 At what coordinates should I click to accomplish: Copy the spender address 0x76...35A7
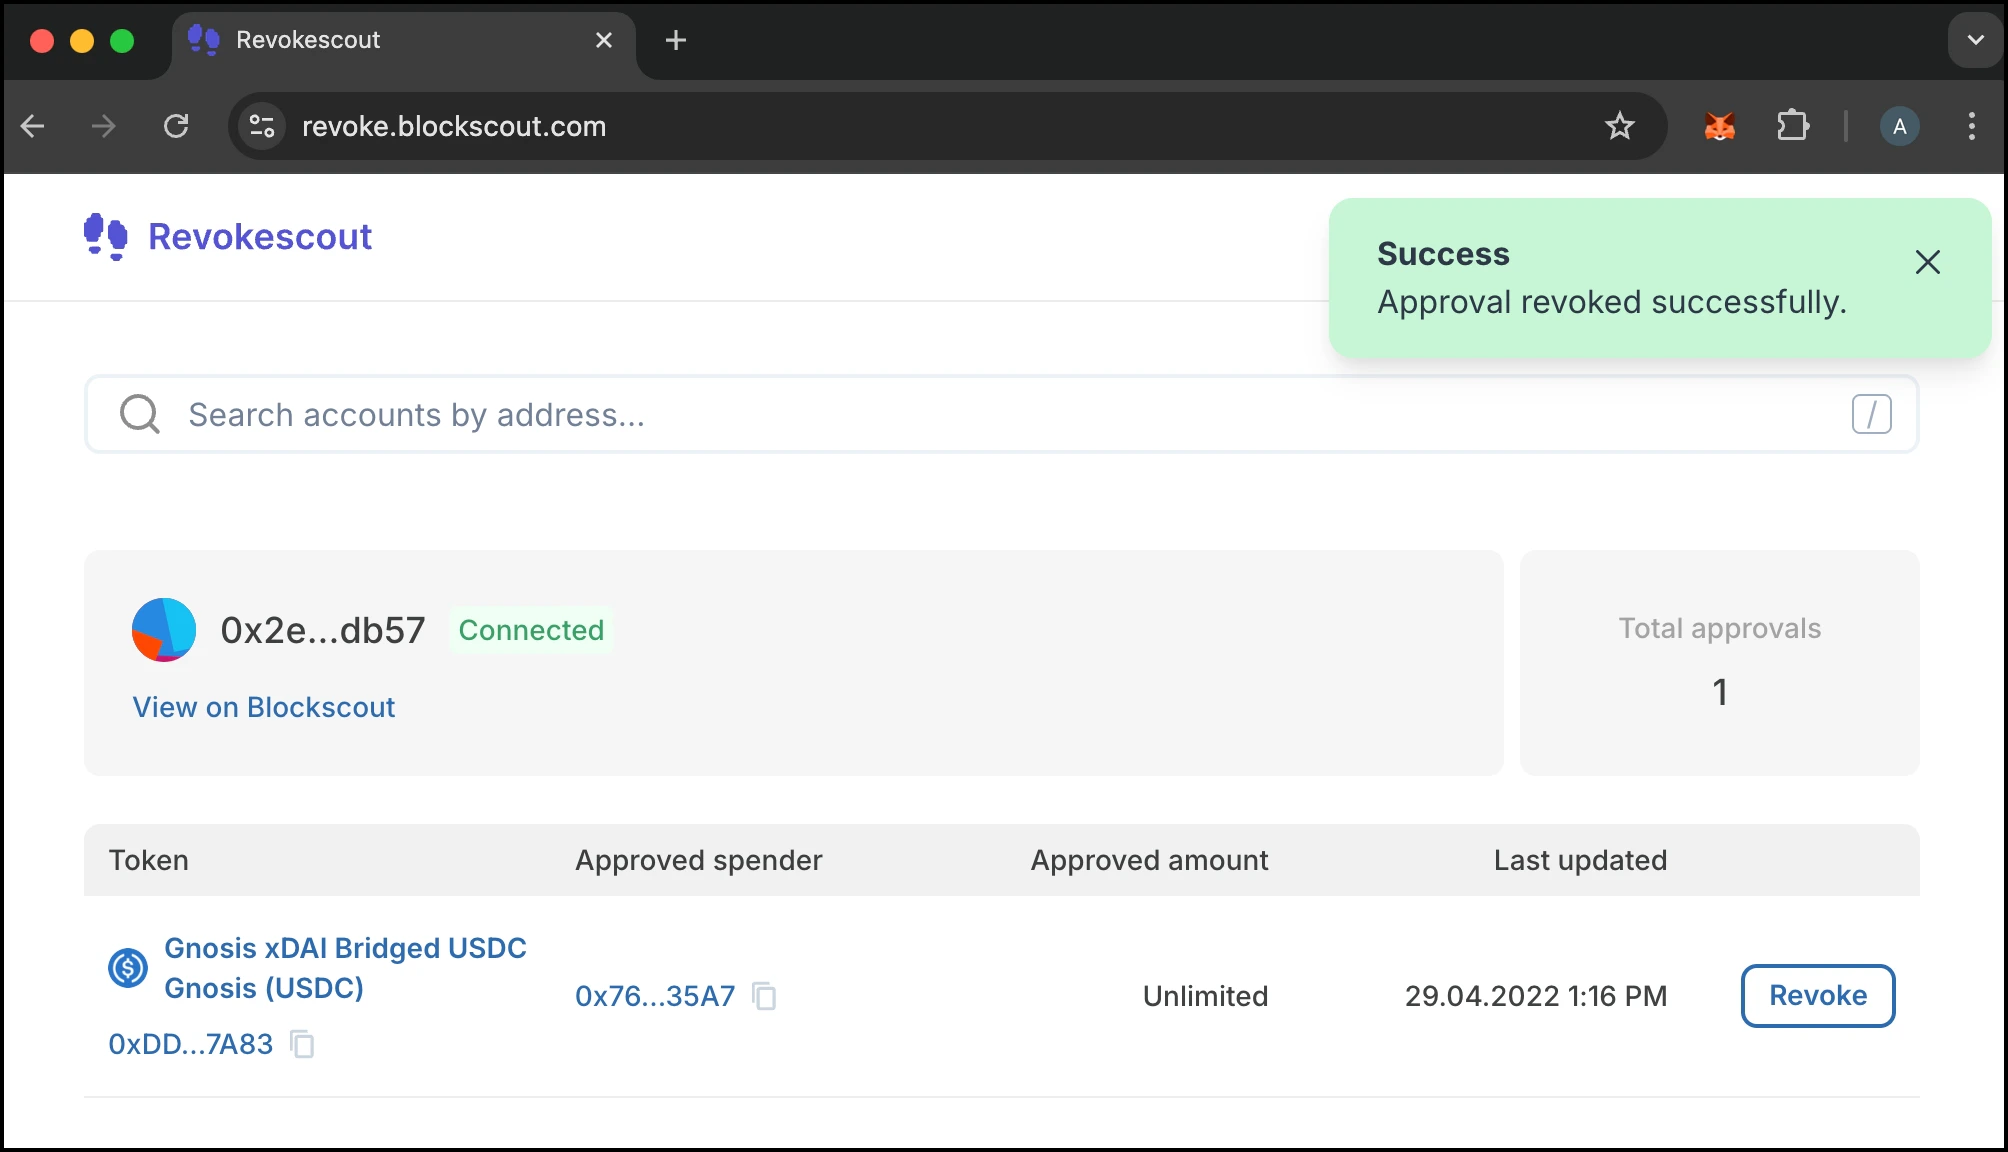(765, 996)
